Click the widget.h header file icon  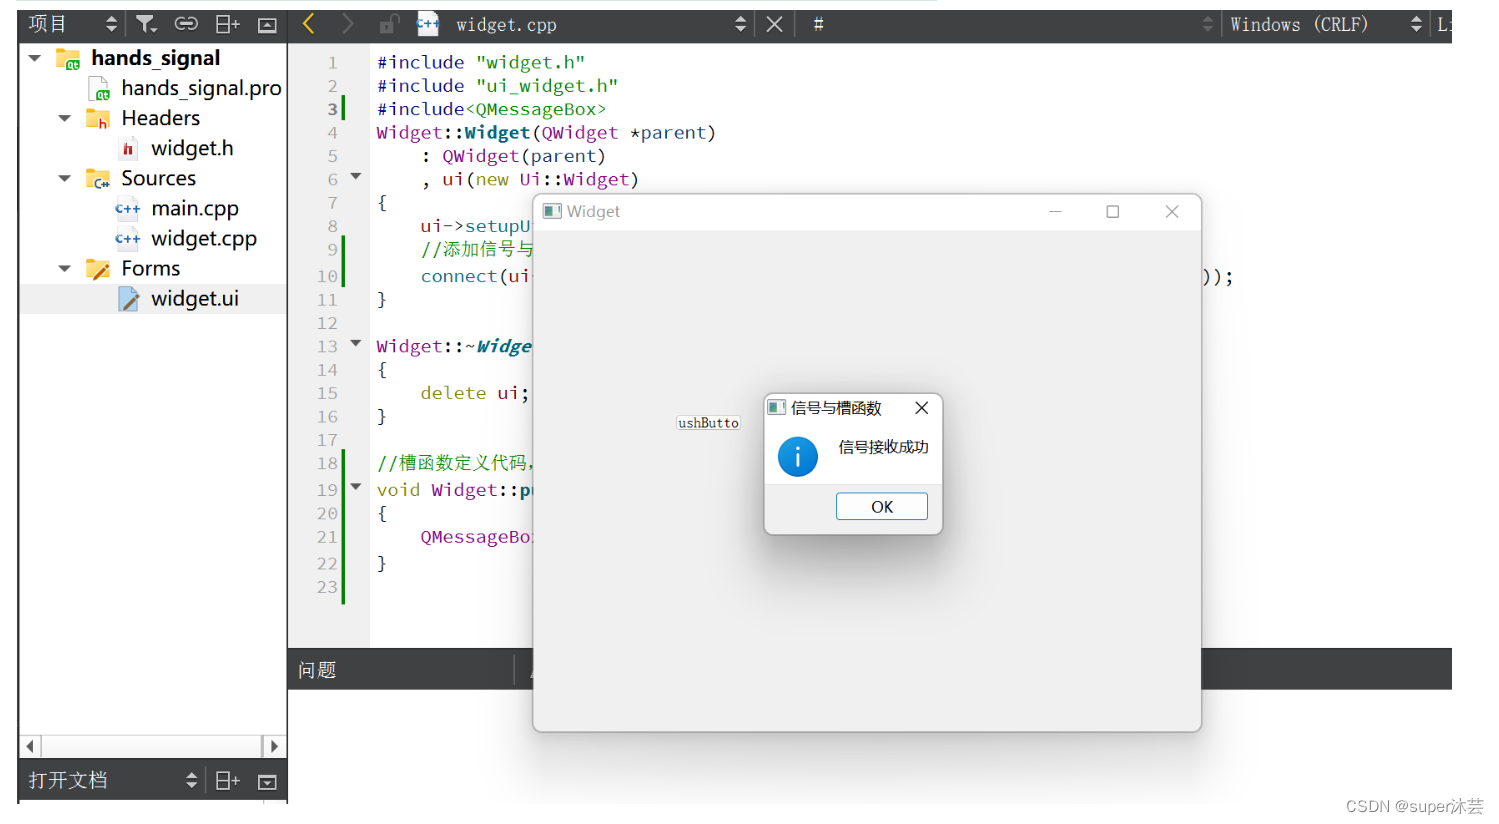[128, 148]
